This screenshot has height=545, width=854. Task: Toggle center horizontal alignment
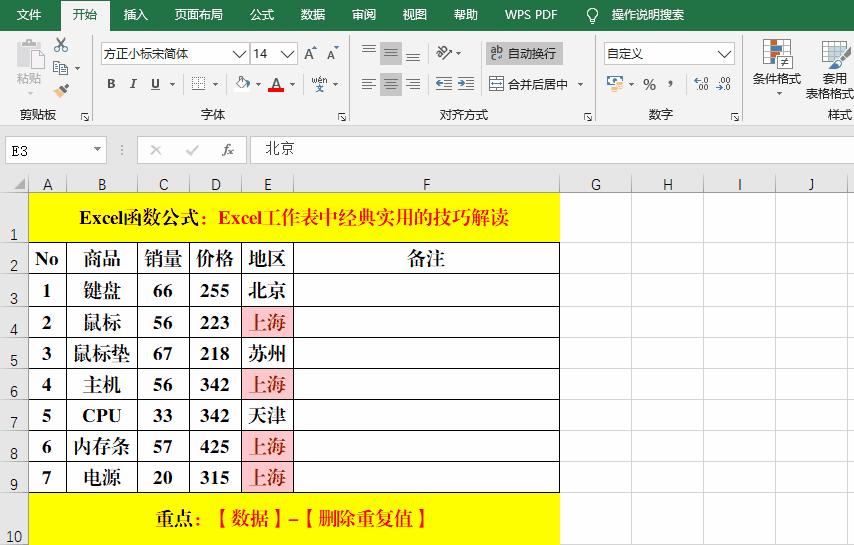pos(391,84)
